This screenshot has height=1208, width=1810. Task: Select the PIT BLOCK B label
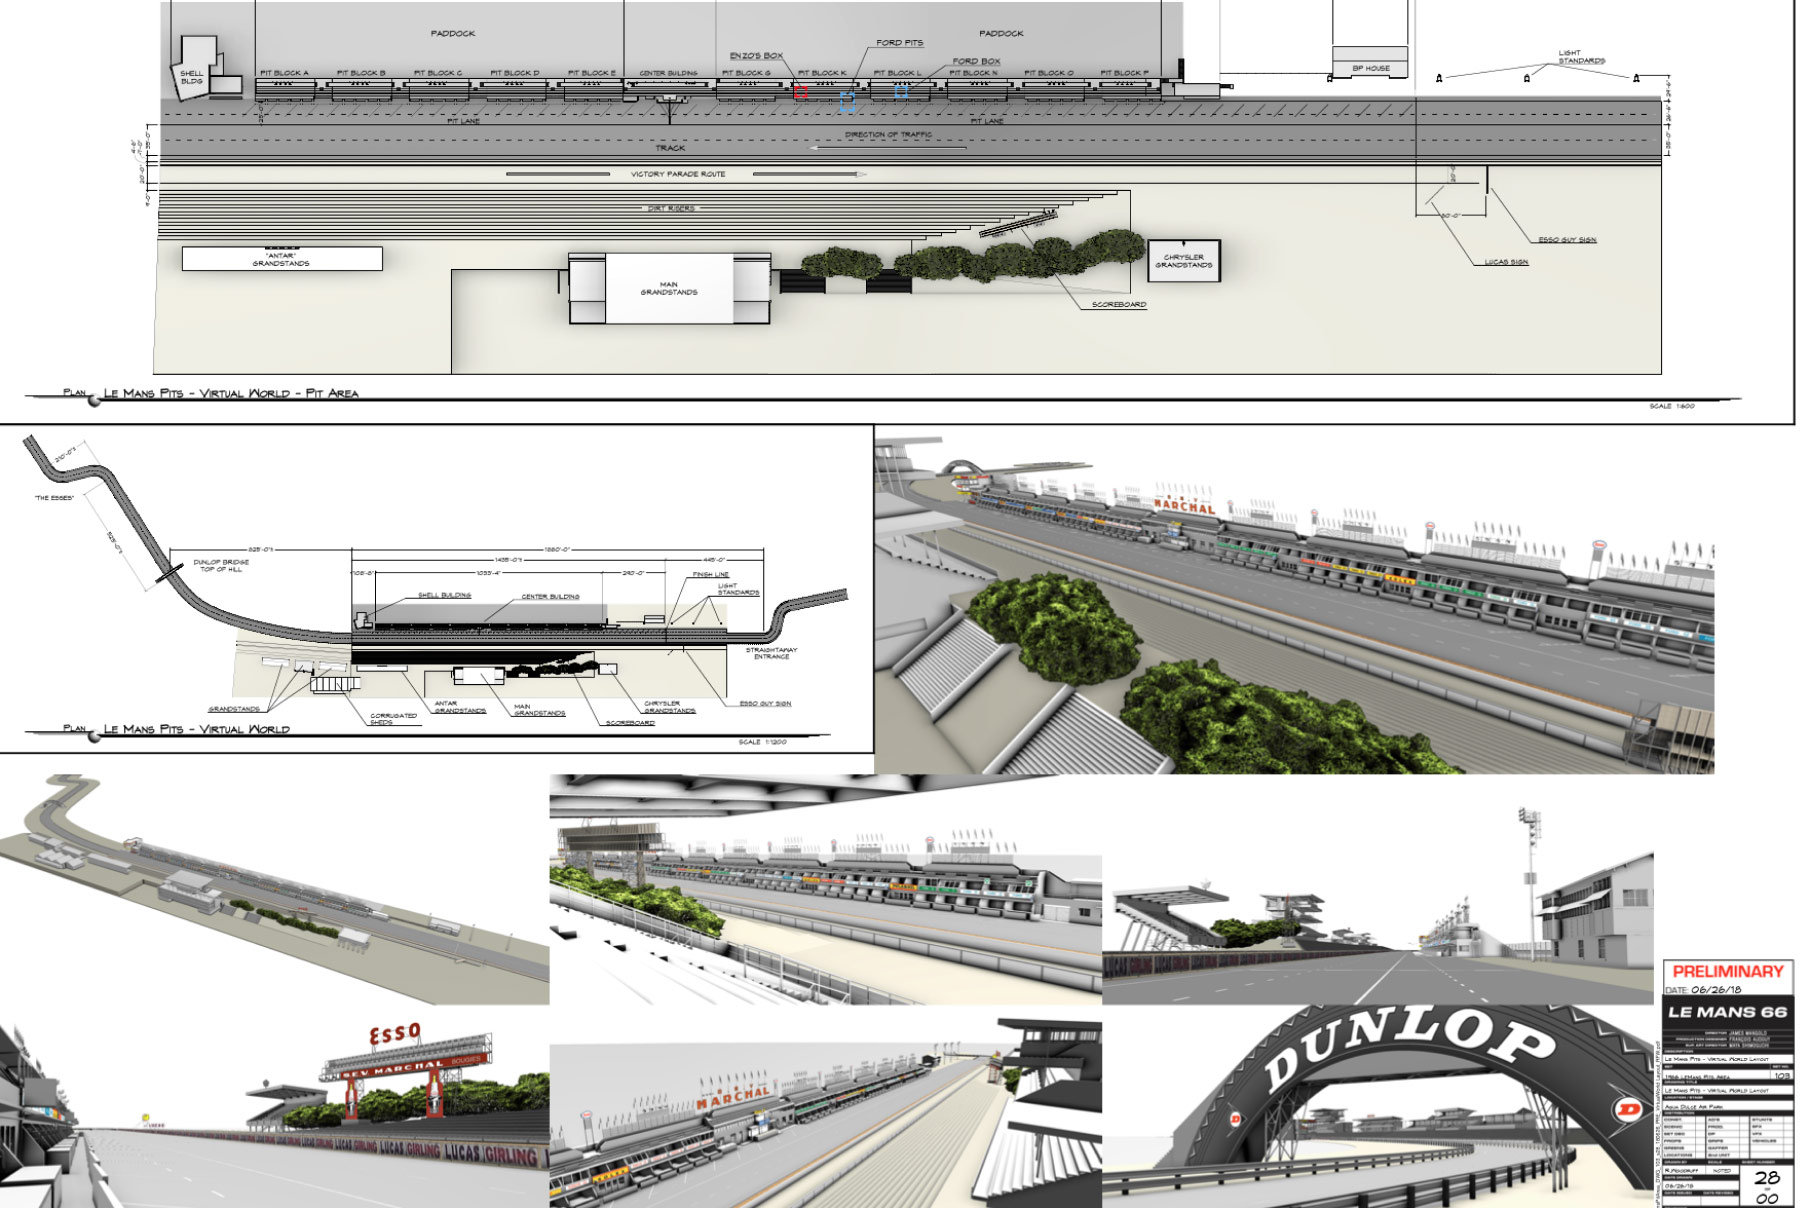[361, 73]
